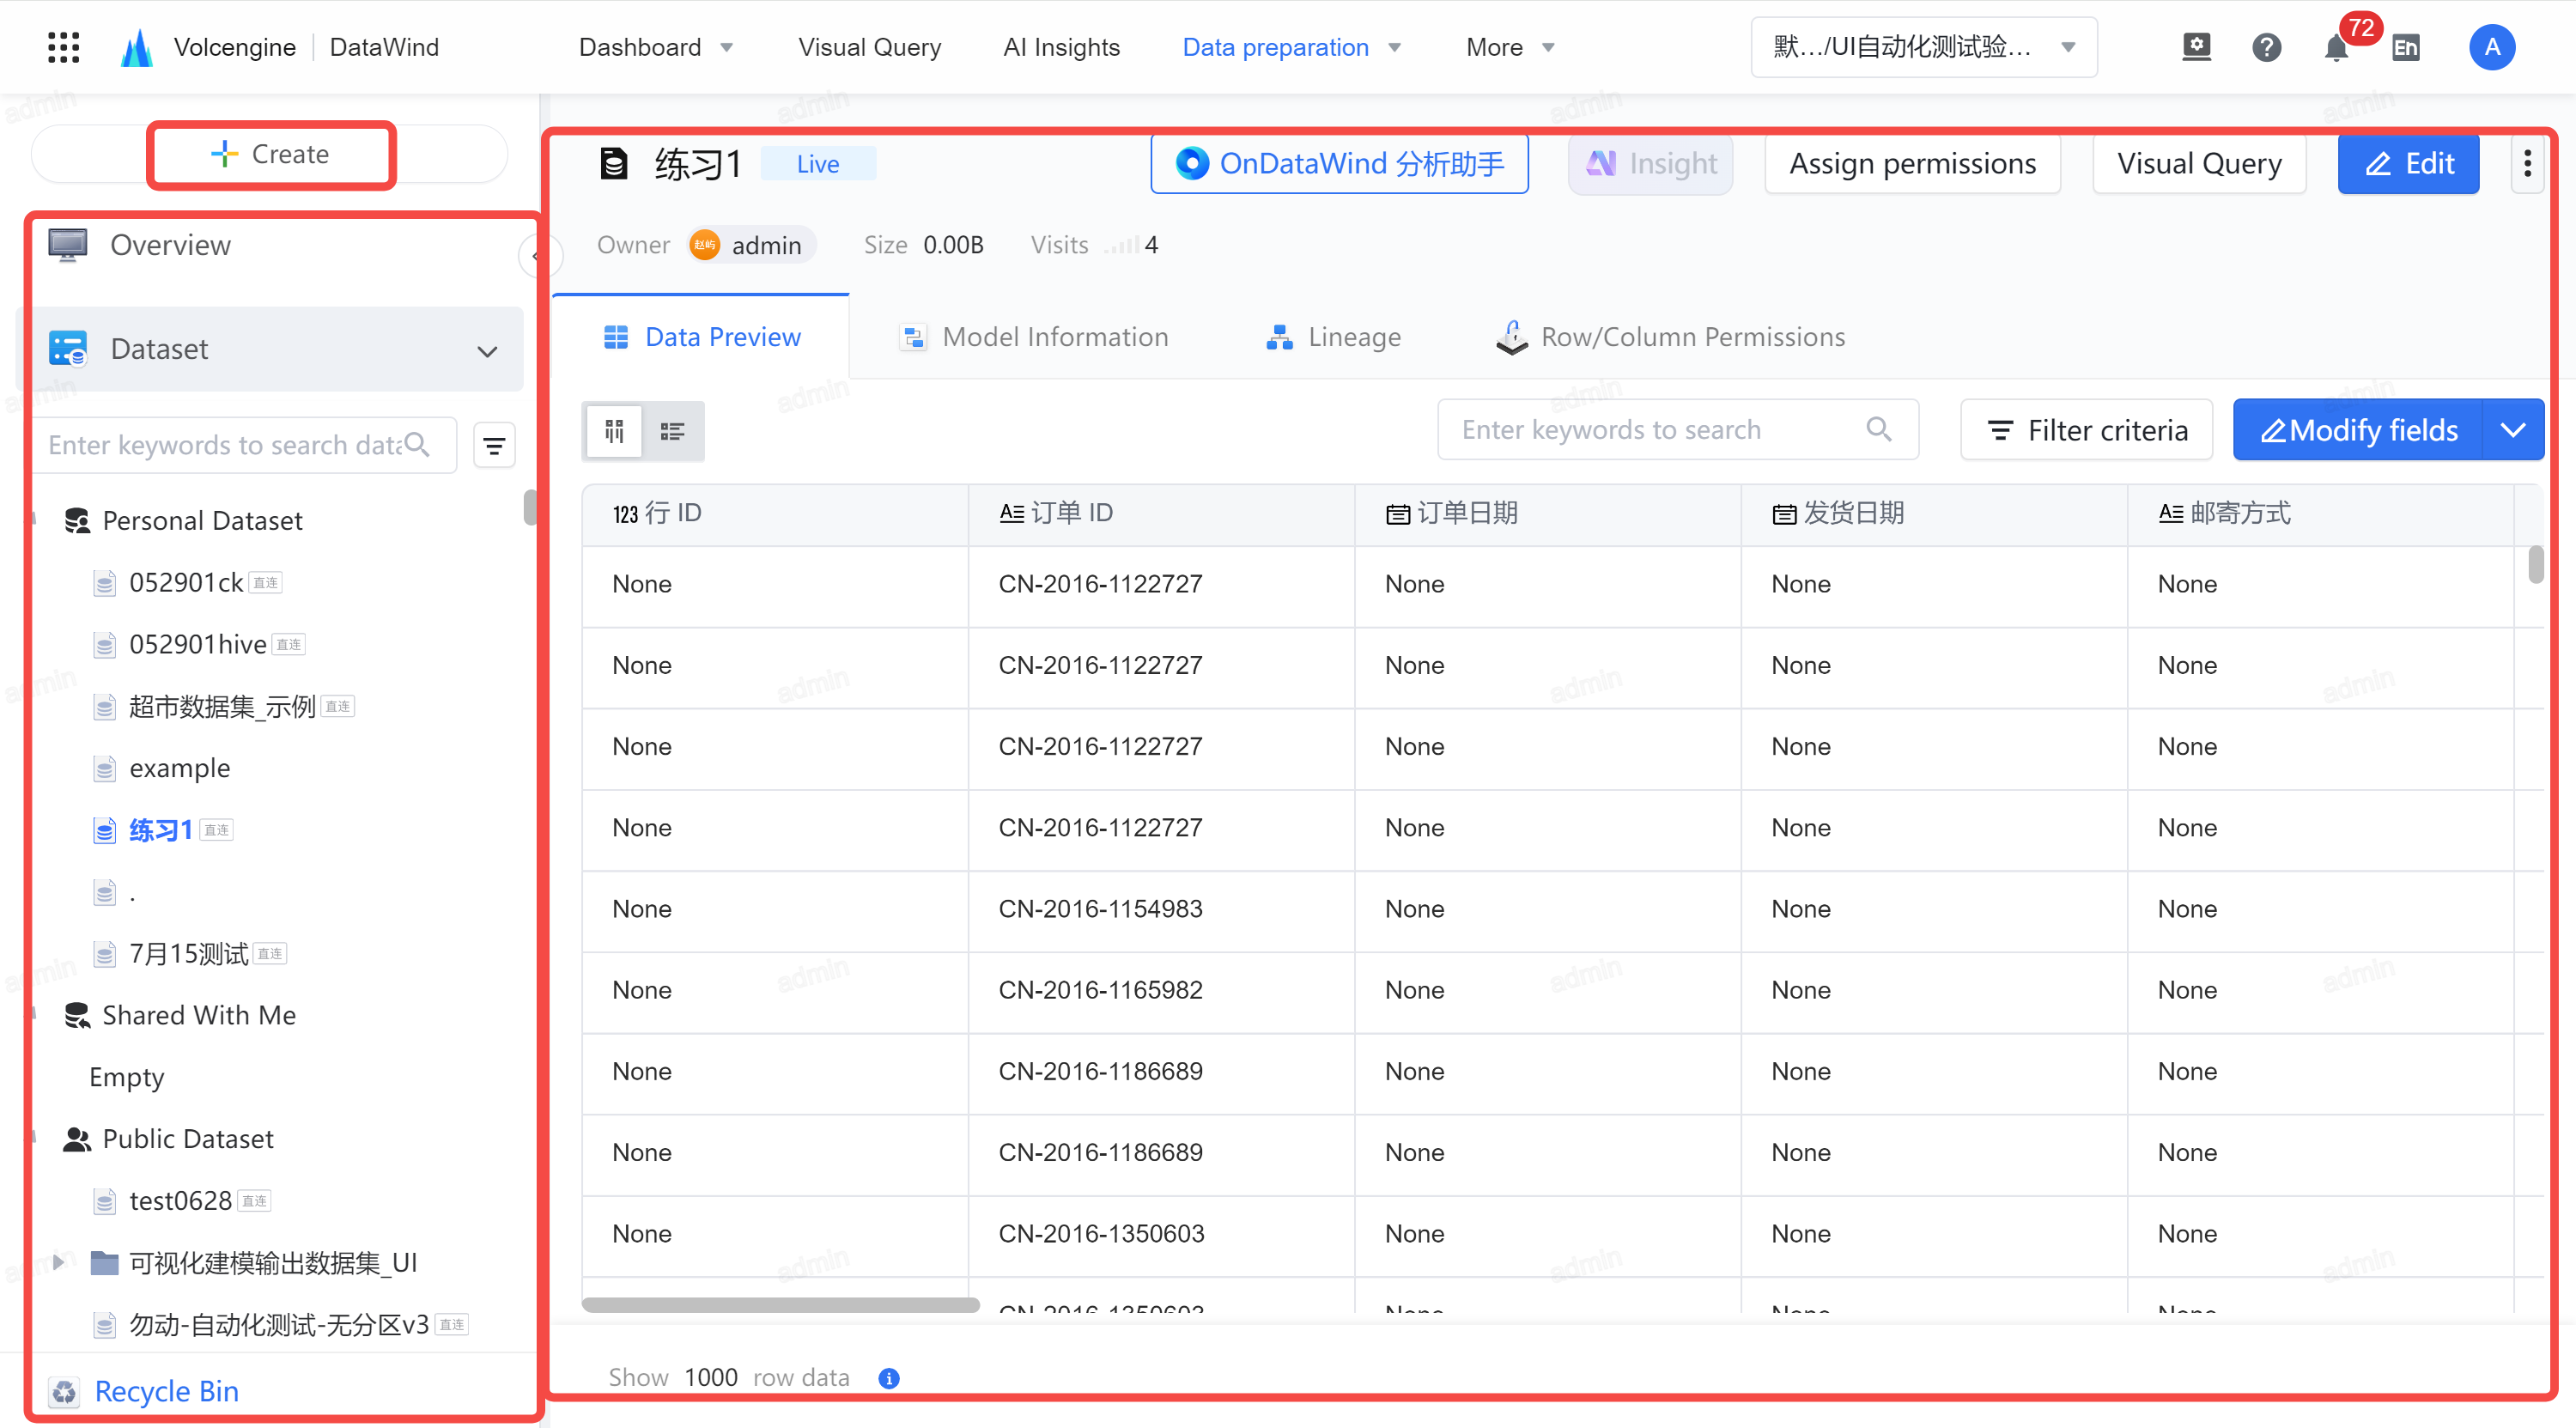This screenshot has width=2576, height=1428.
Task: Open the more options kebab menu
Action: (2527, 163)
